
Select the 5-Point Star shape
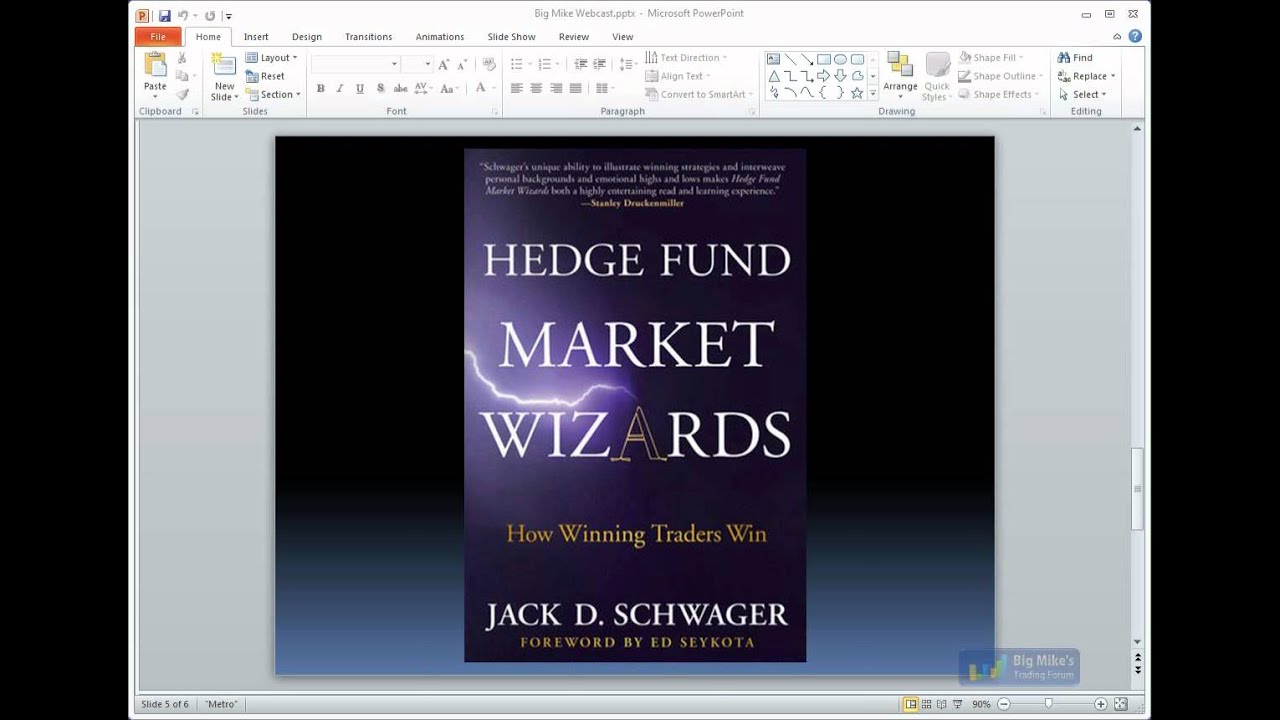pos(857,93)
